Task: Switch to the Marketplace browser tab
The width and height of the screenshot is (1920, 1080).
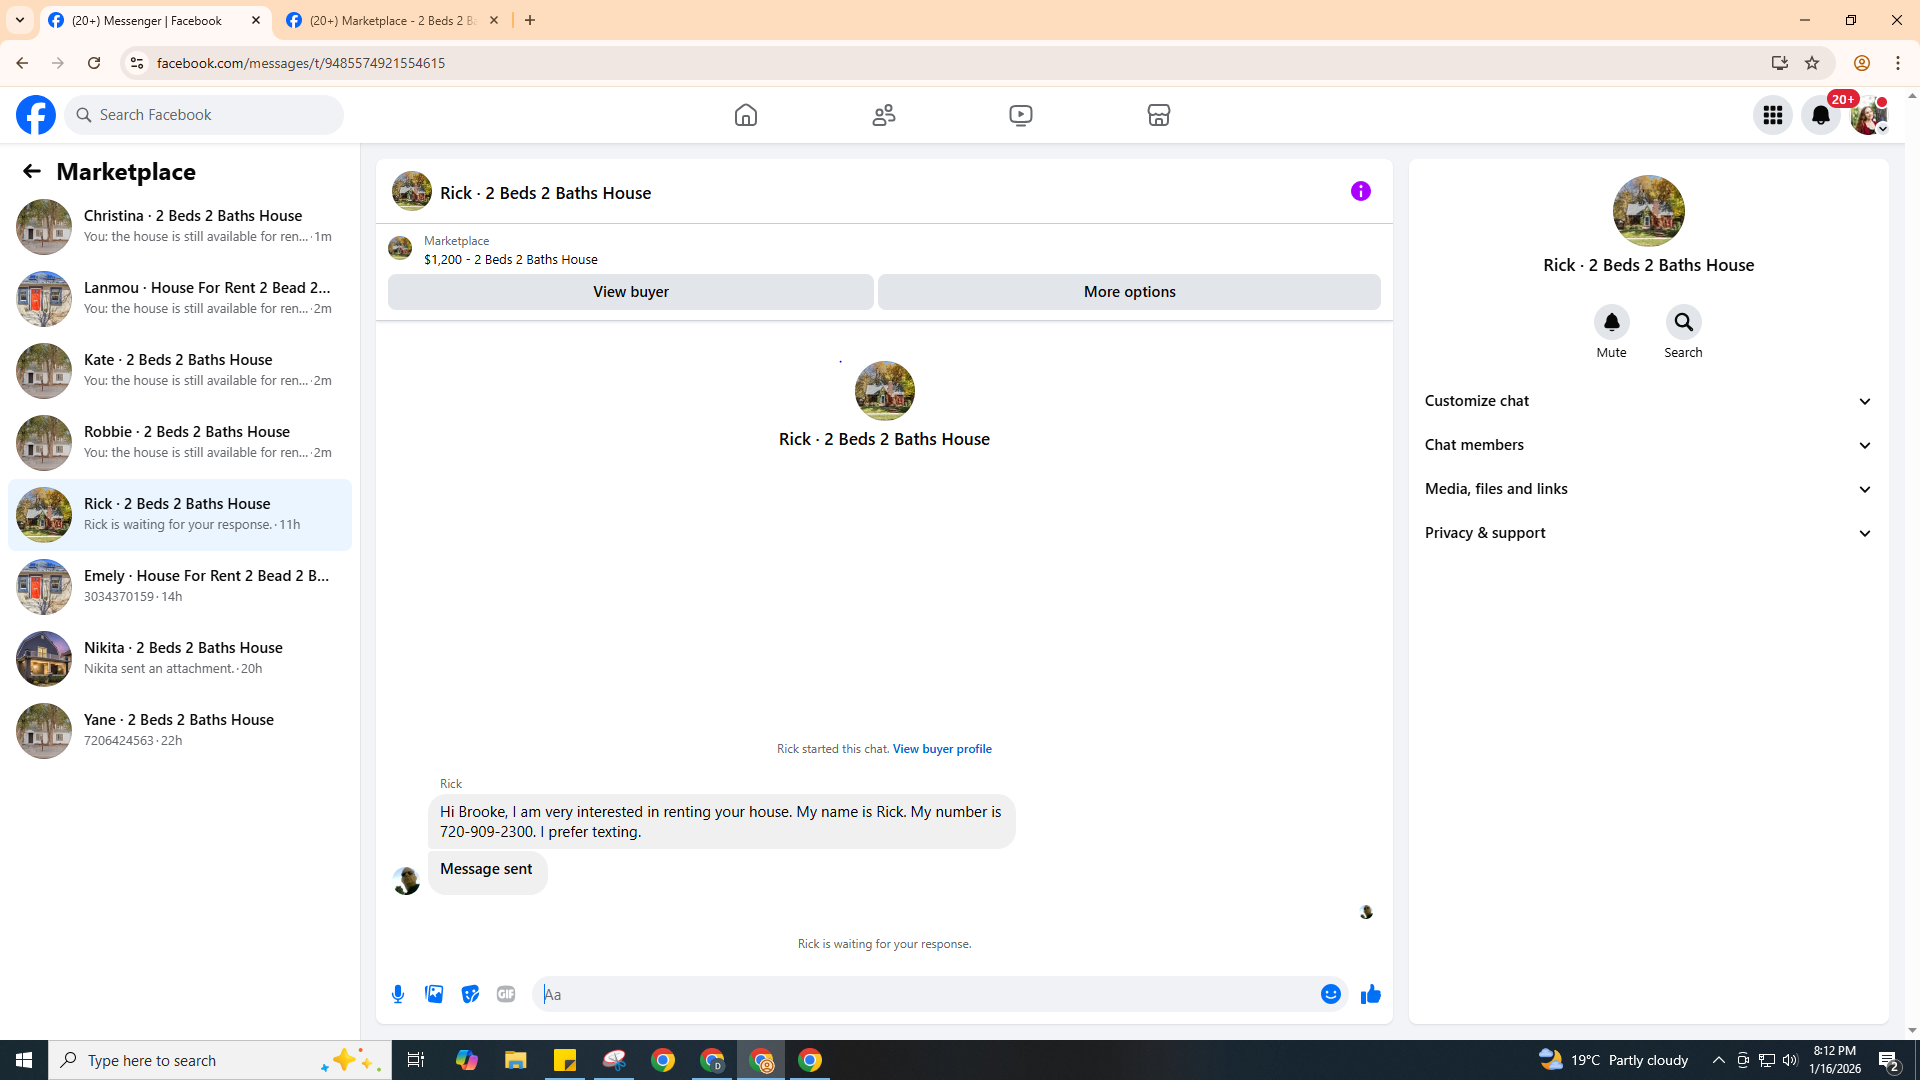Action: pyautogui.click(x=392, y=20)
